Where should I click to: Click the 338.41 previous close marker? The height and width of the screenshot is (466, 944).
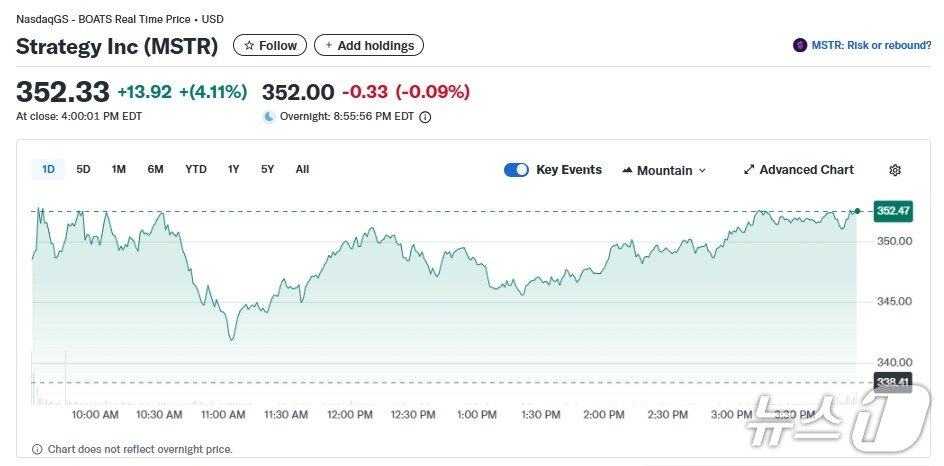tap(892, 382)
